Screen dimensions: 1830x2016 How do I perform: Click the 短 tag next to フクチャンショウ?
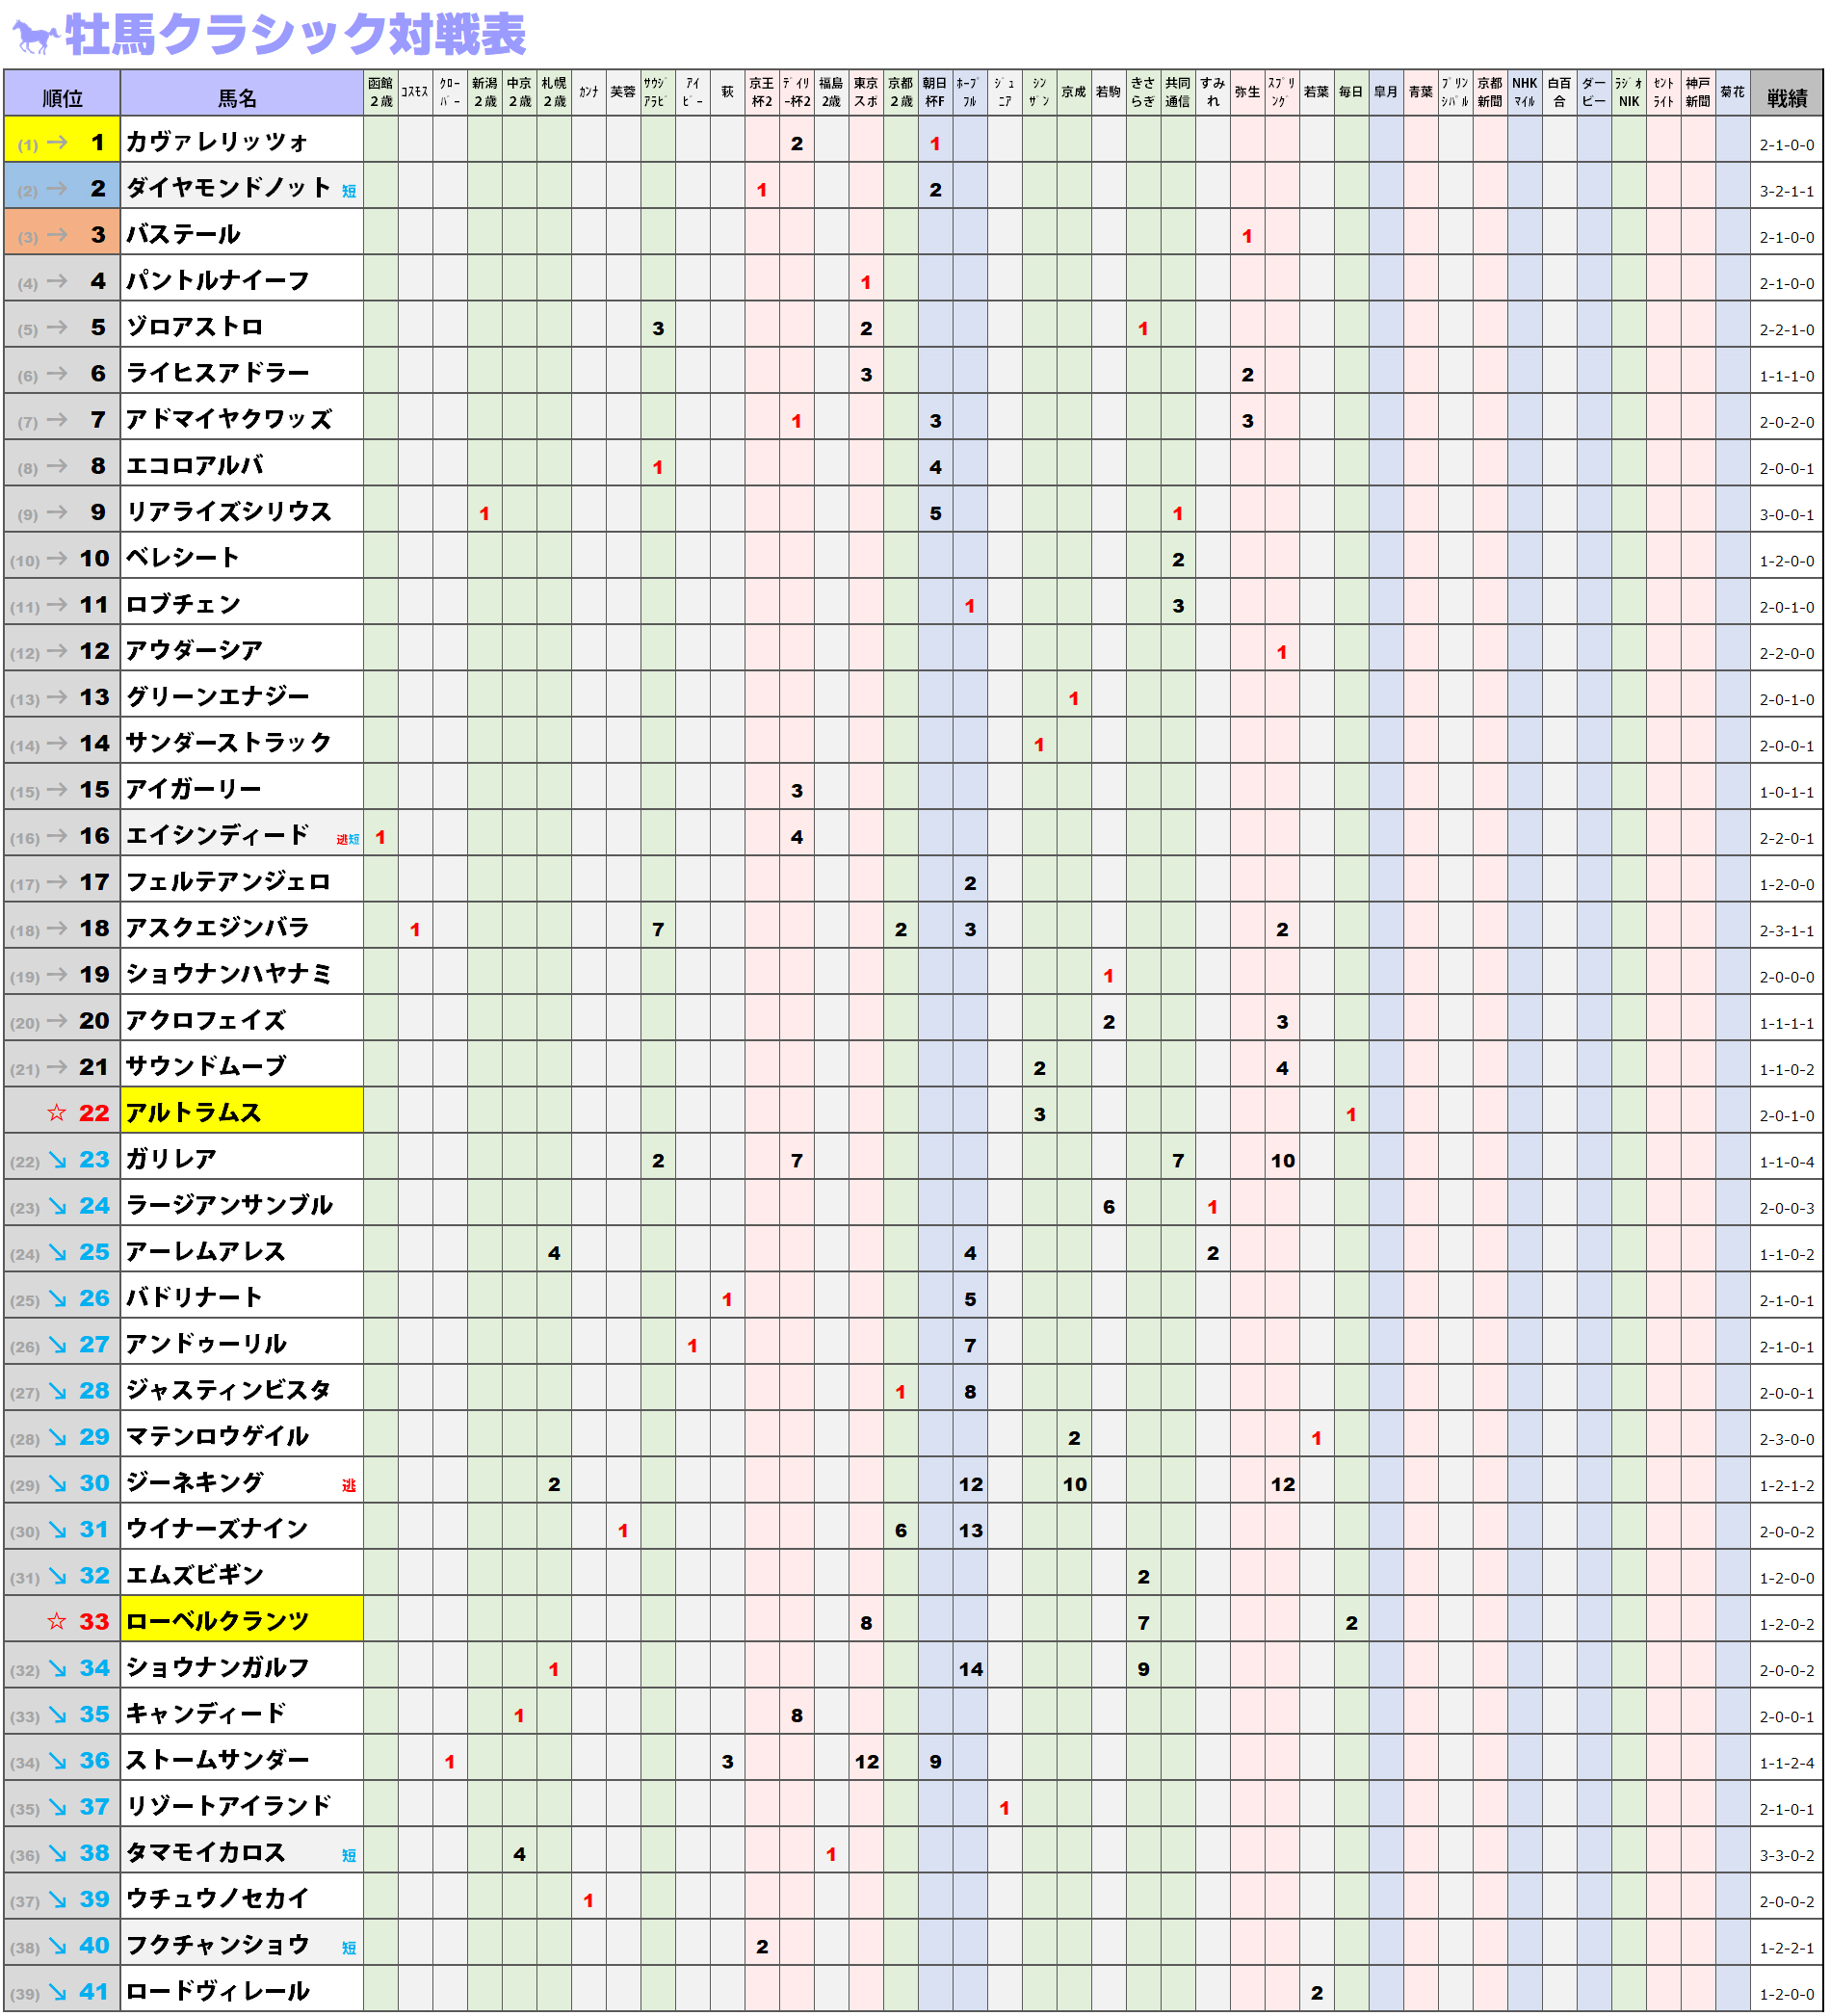point(349,1948)
